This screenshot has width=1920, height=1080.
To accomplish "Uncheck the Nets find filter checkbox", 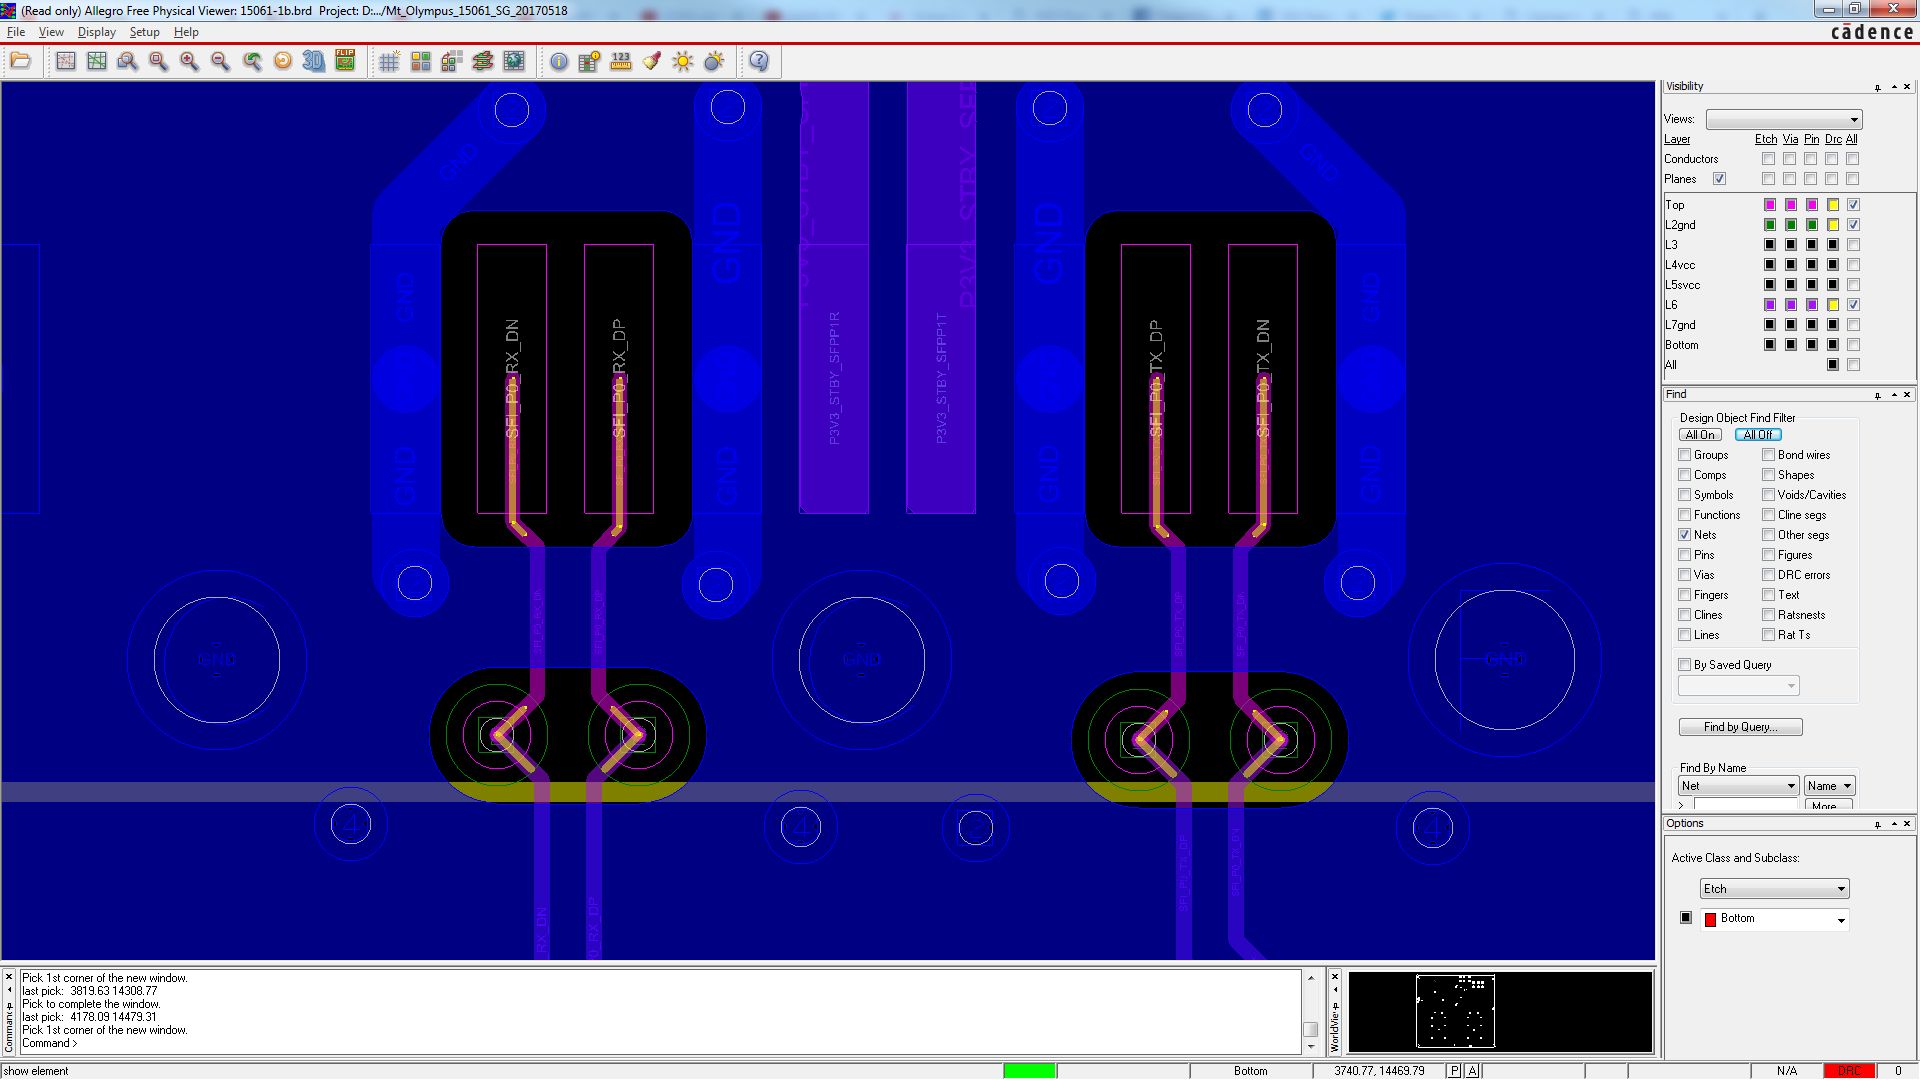I will pos(1685,535).
